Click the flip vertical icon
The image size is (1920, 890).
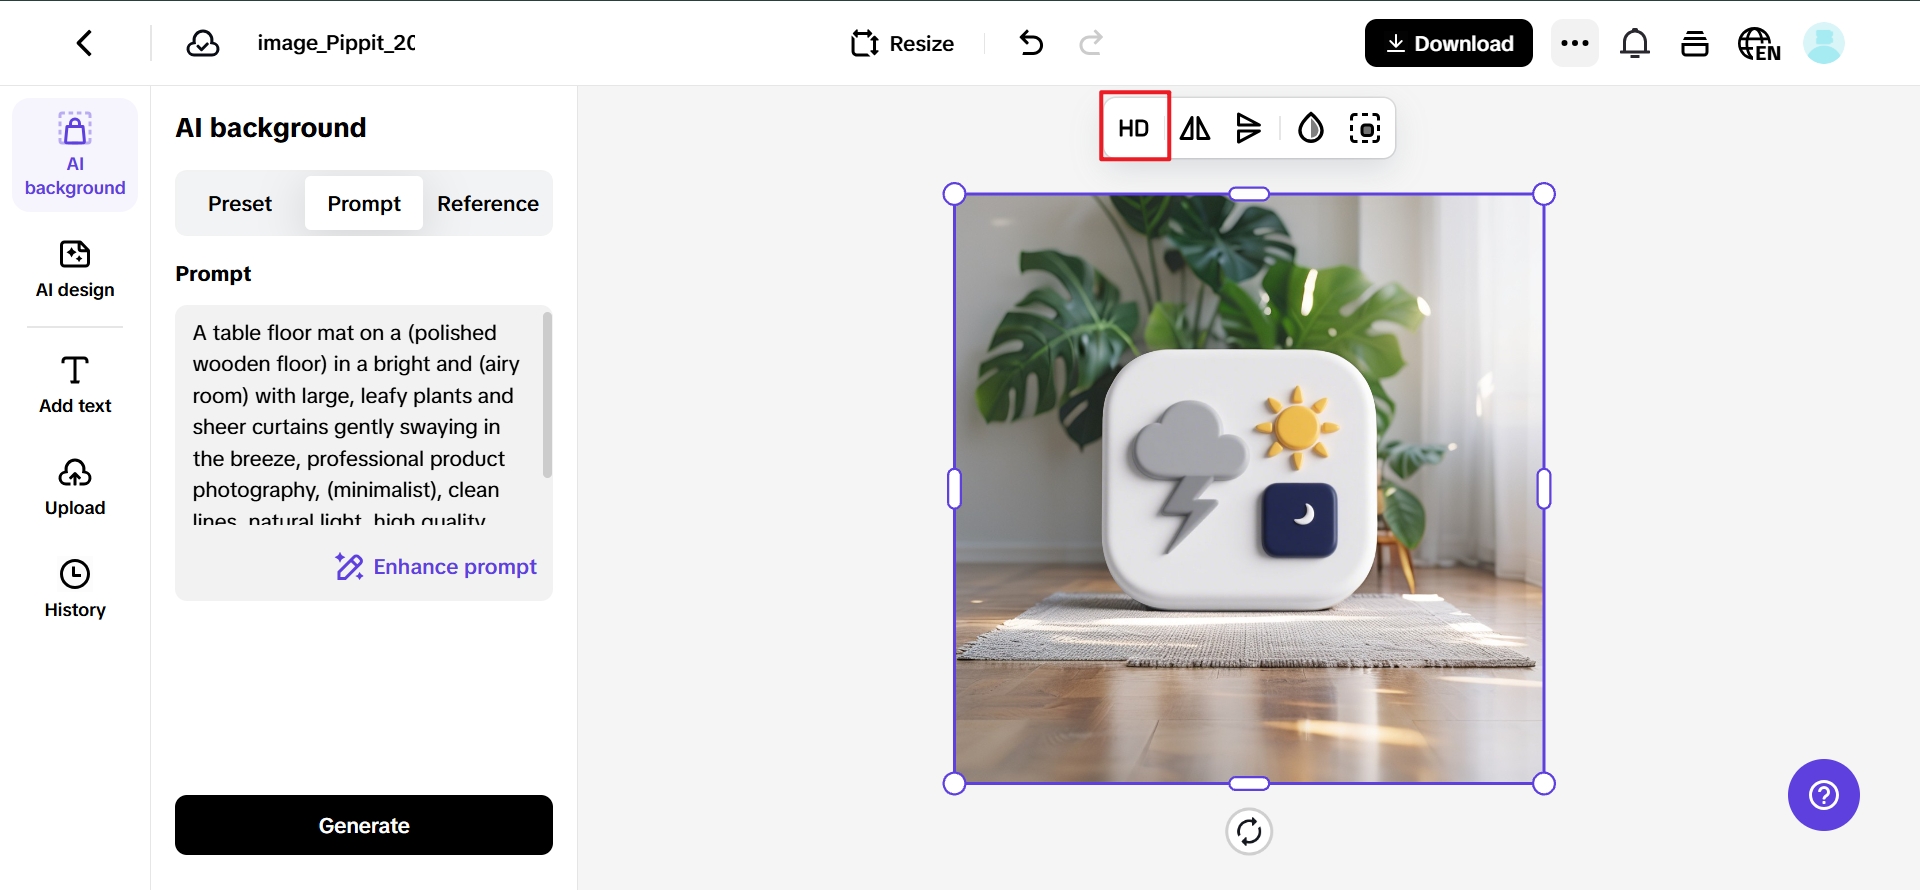pyautogui.click(x=1248, y=128)
